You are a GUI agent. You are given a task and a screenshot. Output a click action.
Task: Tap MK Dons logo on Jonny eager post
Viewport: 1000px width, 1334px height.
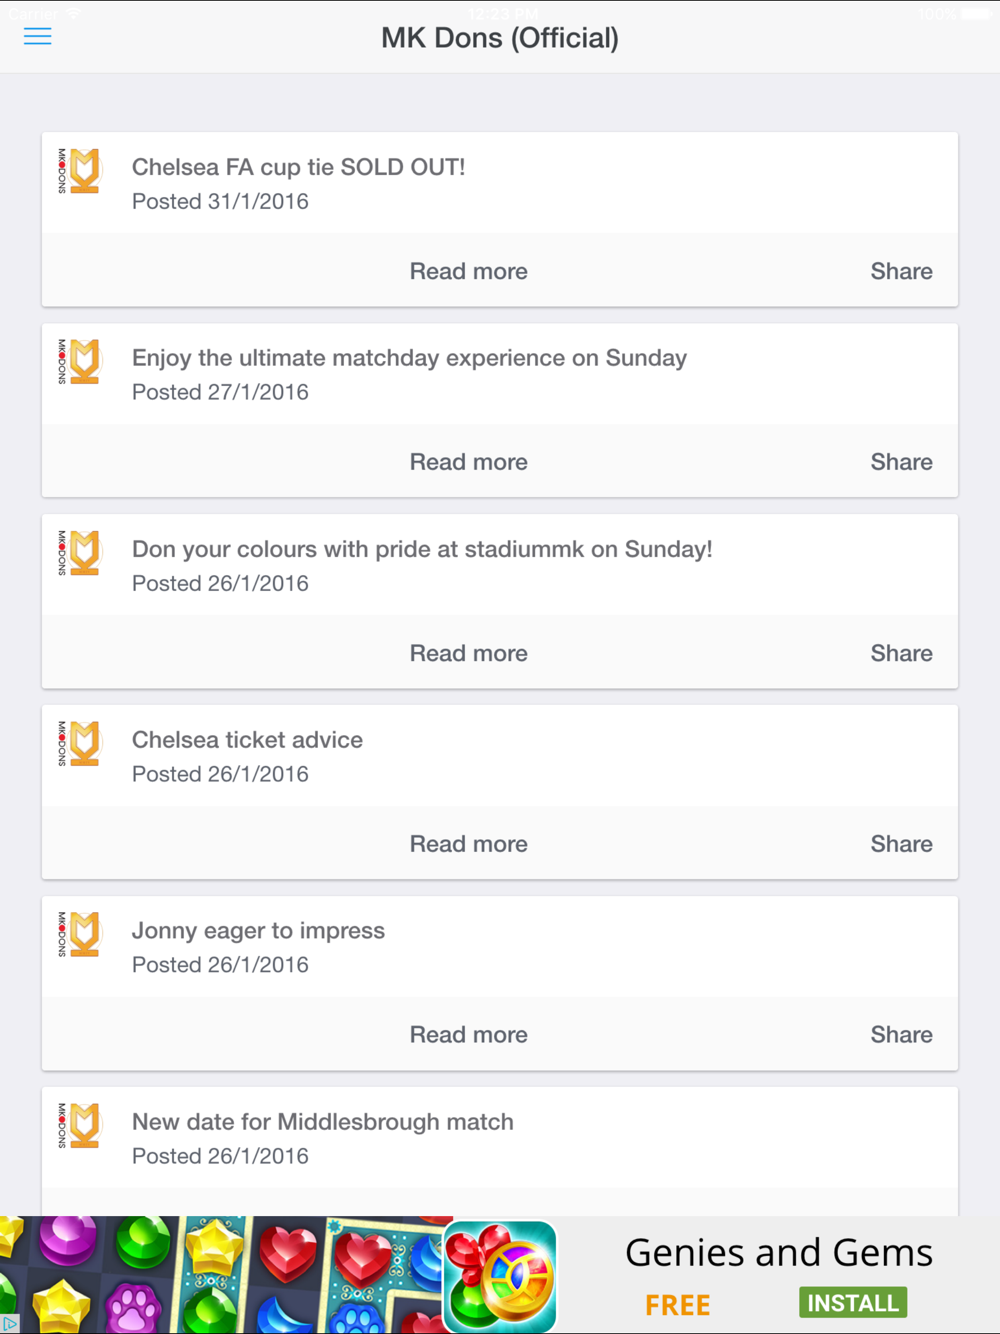pyautogui.click(x=79, y=935)
